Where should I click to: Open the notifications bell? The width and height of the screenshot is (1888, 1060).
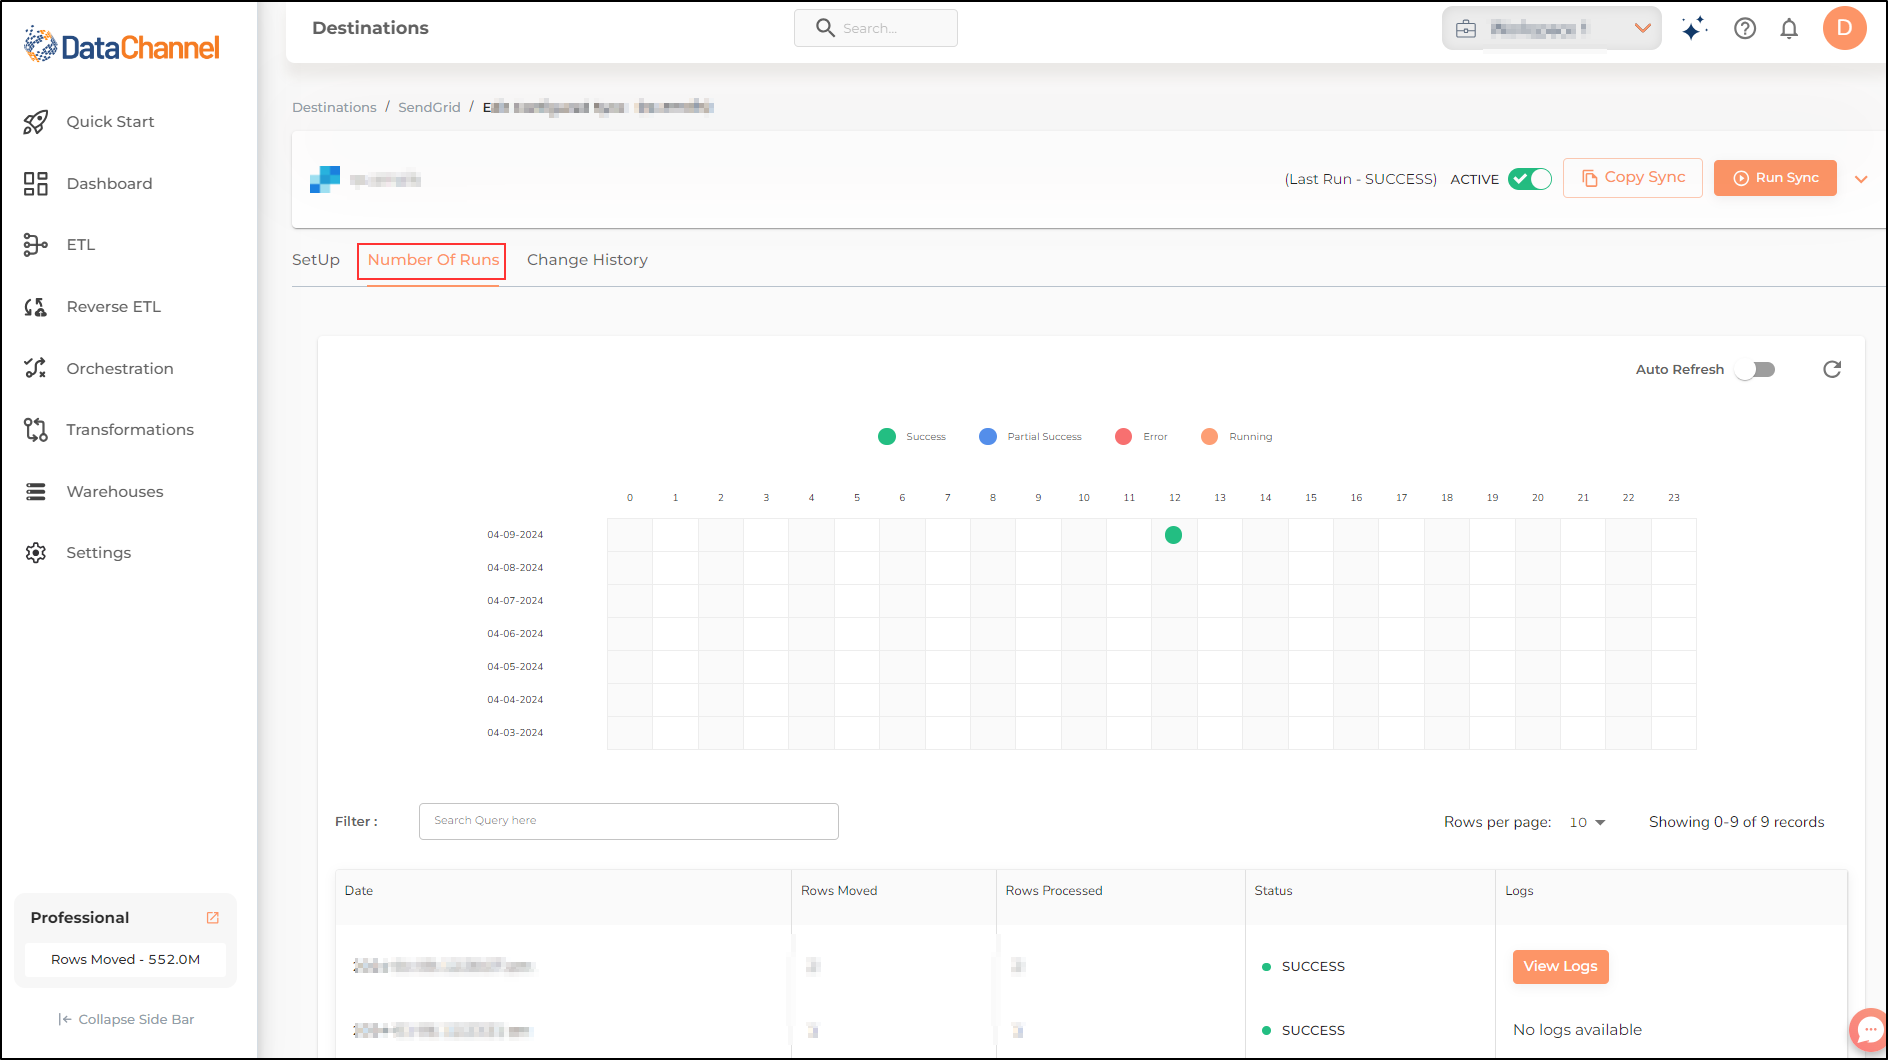(x=1789, y=28)
